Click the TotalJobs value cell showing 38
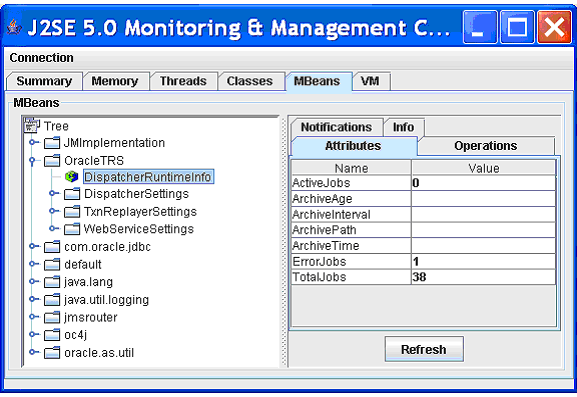577x397 pixels. click(x=484, y=277)
